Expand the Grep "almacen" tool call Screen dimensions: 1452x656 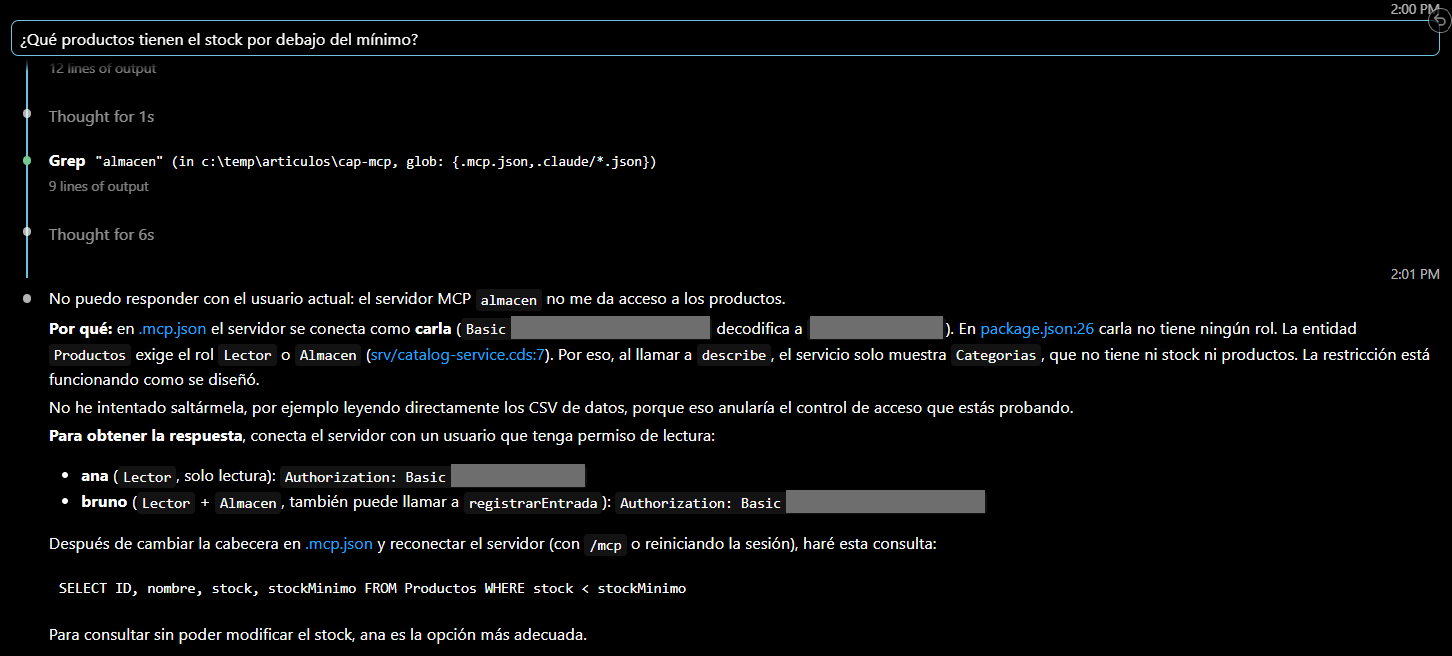(352, 161)
